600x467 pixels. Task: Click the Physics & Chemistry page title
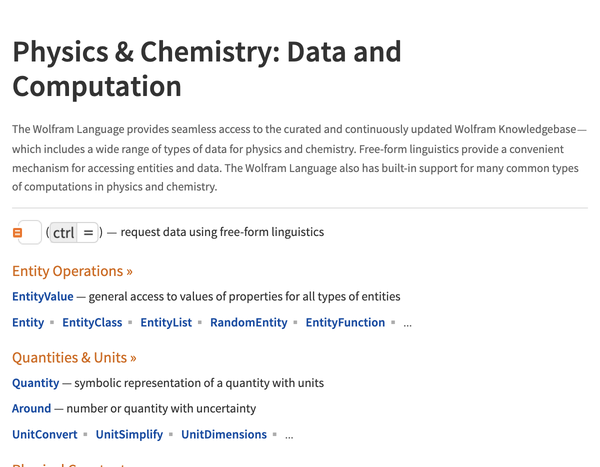pos(207,69)
